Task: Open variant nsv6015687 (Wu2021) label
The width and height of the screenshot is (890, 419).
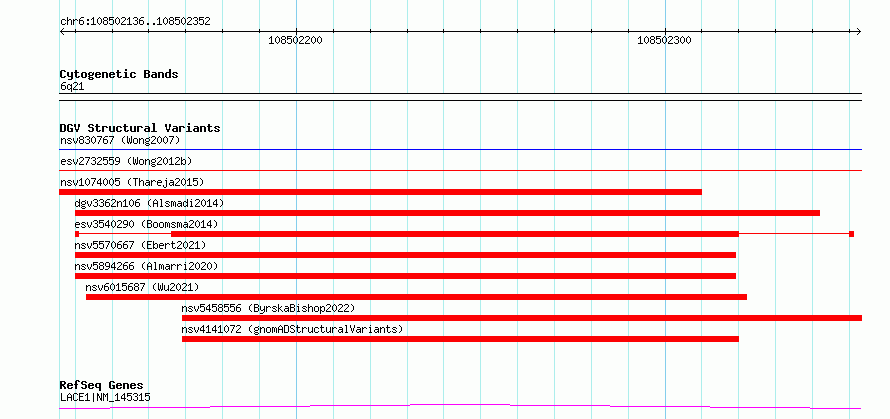Action: (142, 287)
